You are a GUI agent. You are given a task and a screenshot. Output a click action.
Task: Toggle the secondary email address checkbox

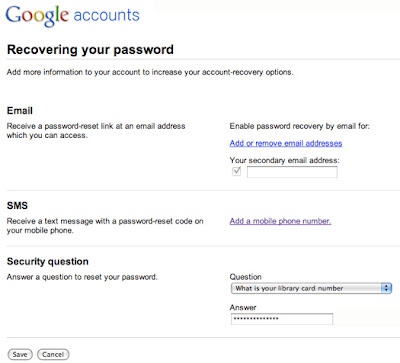click(x=236, y=171)
